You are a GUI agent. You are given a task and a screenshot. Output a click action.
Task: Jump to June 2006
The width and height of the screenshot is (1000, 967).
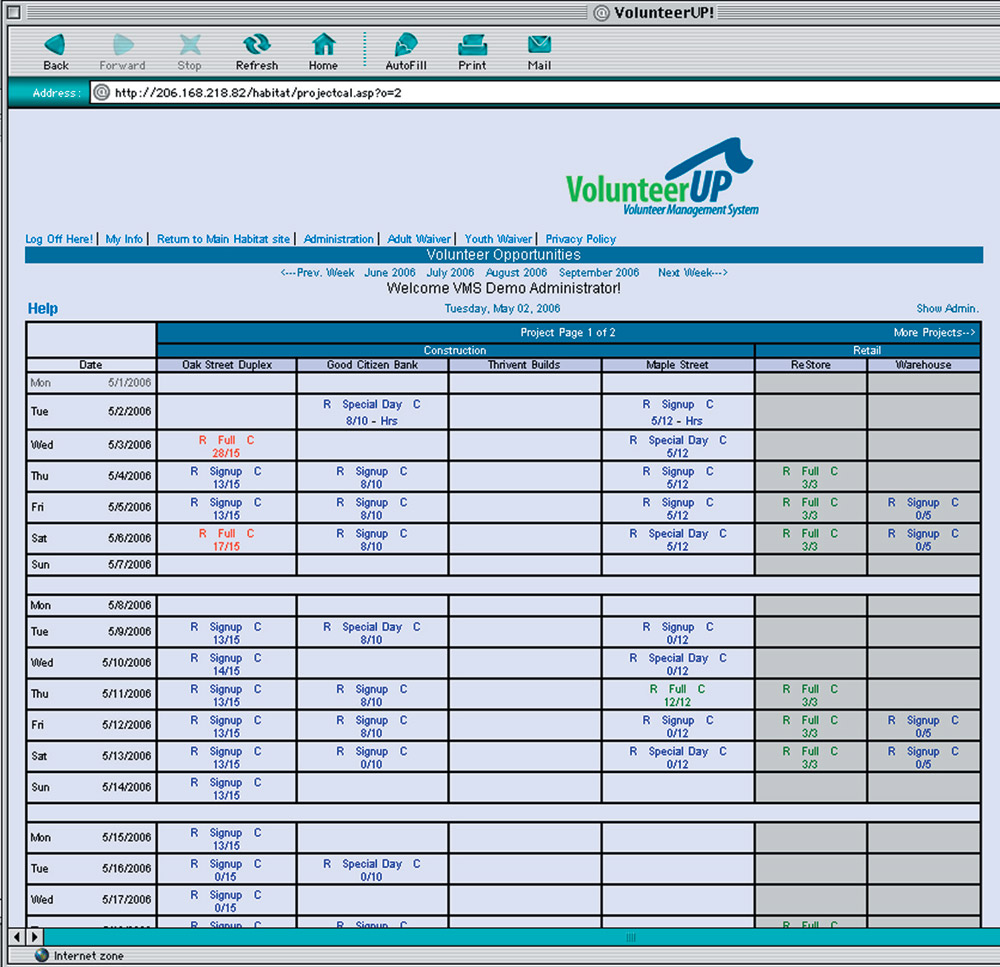pyautogui.click(x=390, y=272)
